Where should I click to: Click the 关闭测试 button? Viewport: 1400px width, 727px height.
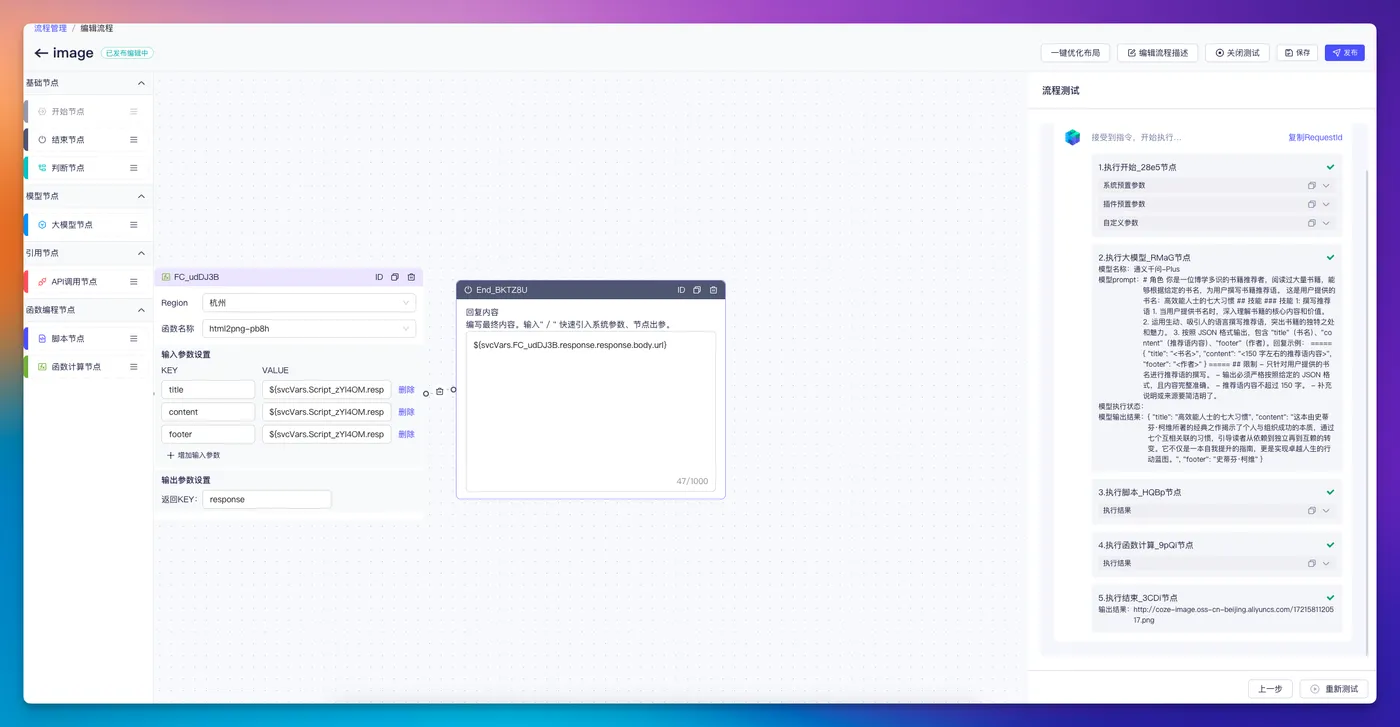pos(1237,53)
